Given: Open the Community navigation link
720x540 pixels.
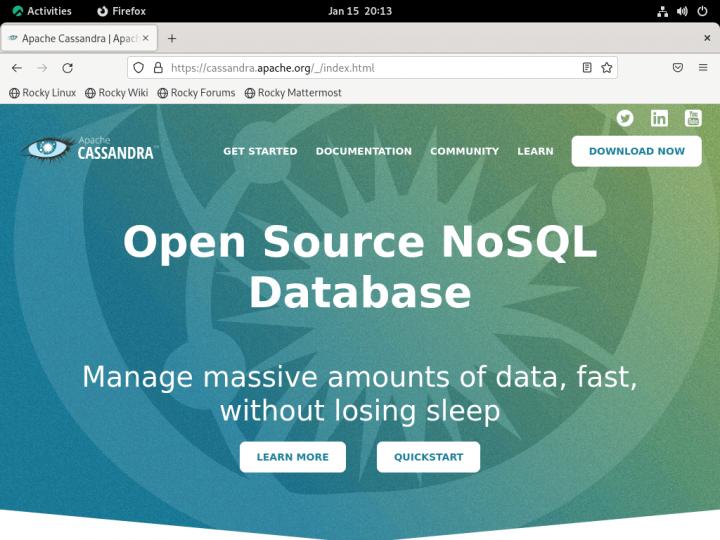Looking at the screenshot, I should pos(464,151).
